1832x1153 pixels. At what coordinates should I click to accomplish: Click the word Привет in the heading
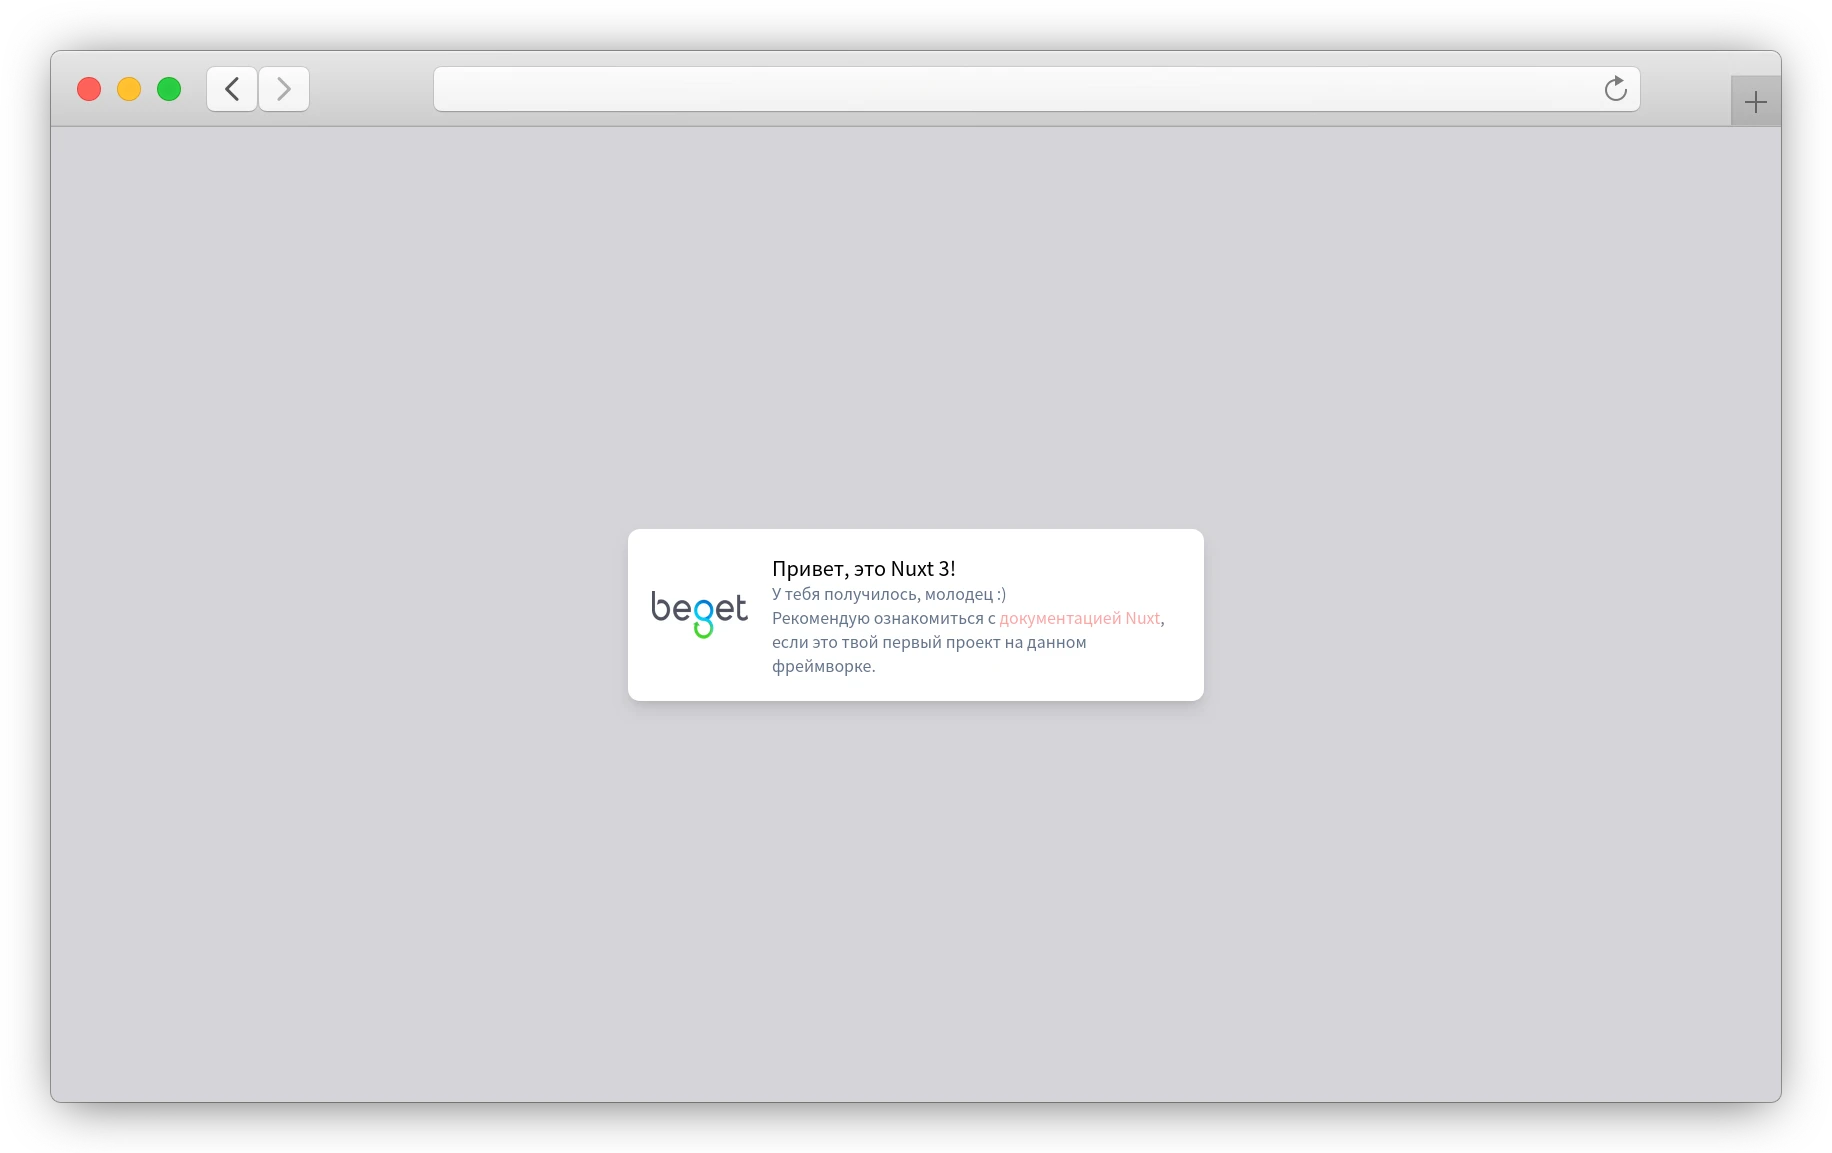808,569
